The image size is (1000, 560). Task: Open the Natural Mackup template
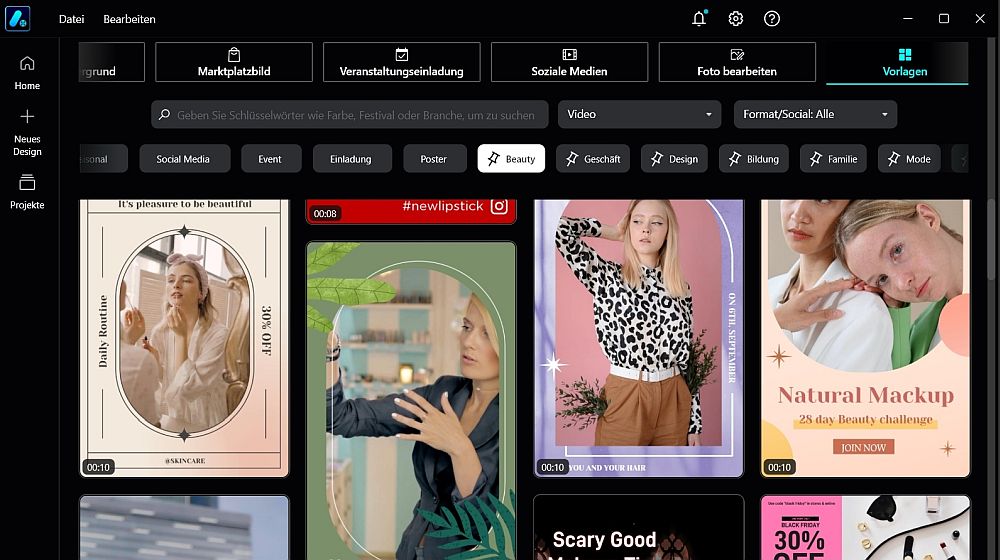pos(865,338)
